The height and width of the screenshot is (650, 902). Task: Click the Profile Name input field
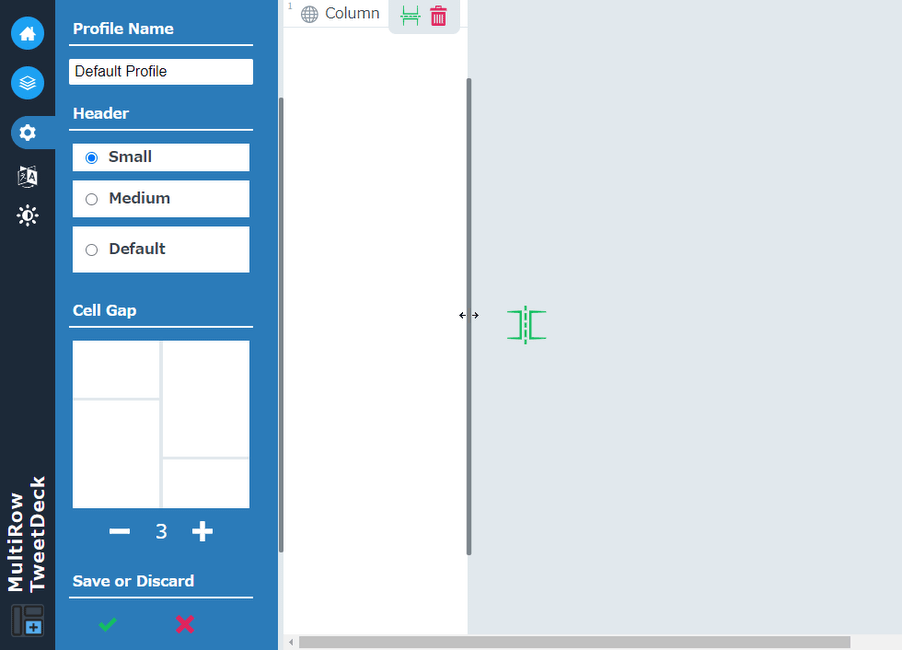161,71
